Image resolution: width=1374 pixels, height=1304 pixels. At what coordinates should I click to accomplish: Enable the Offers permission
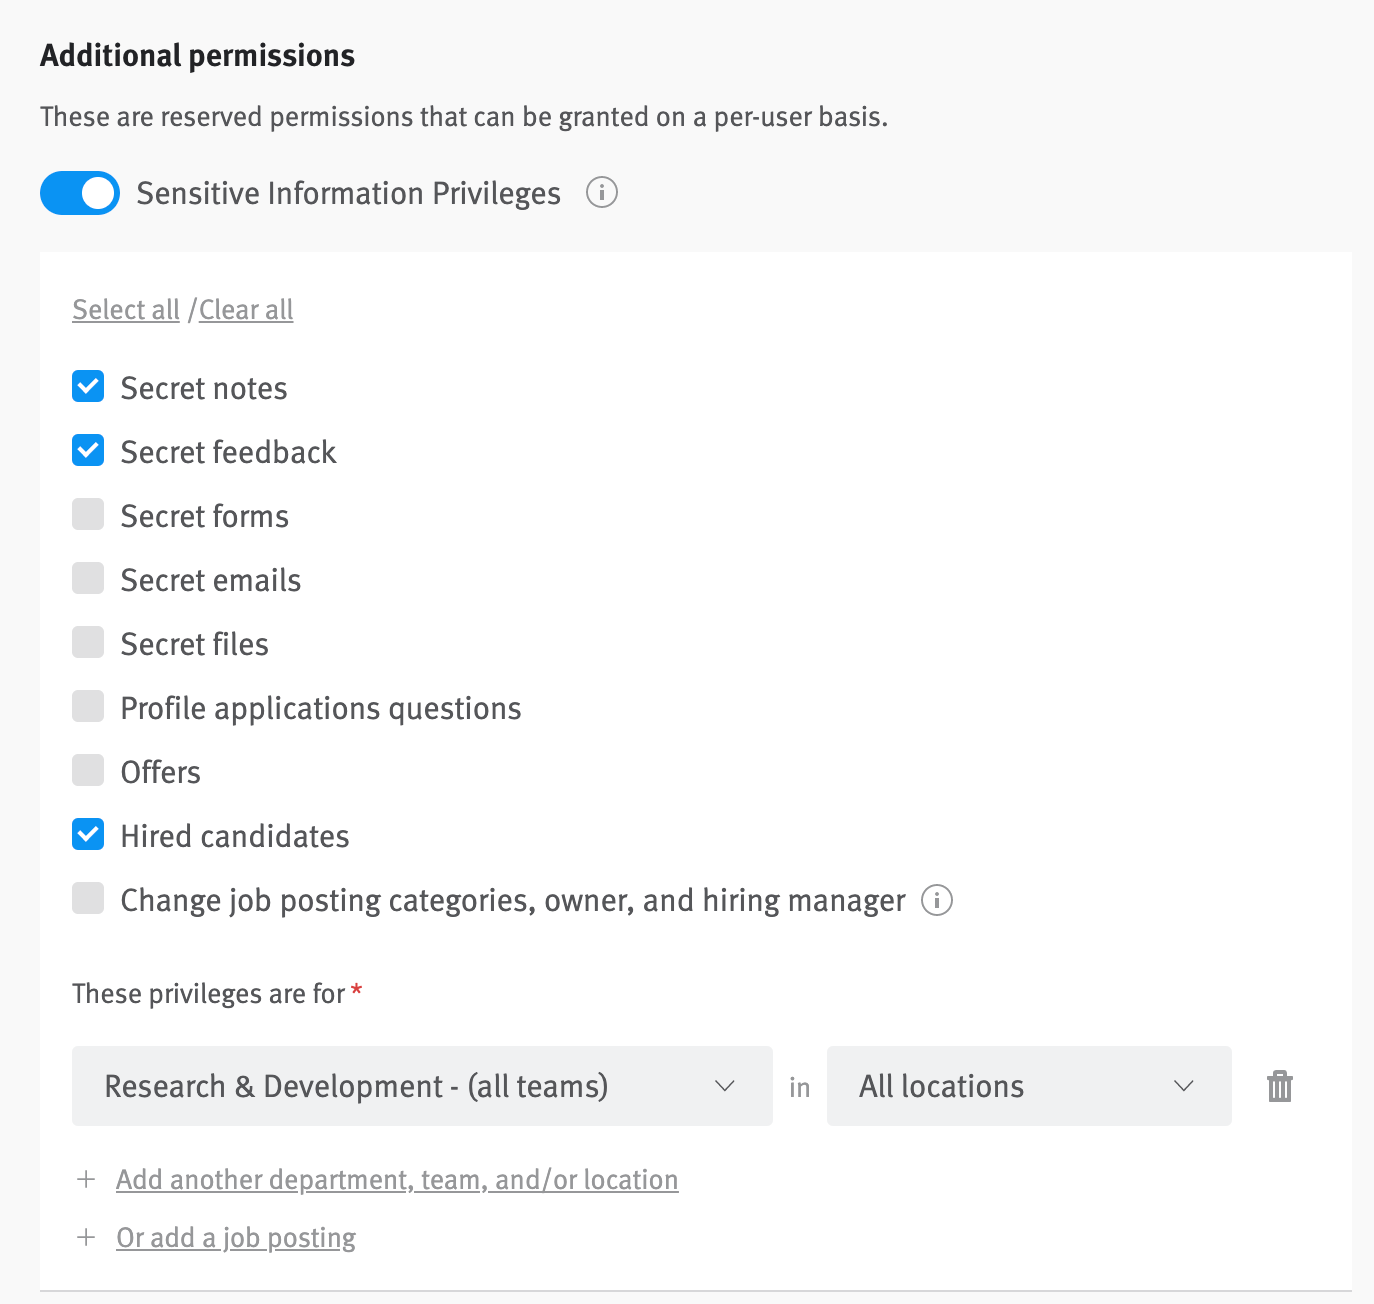(88, 771)
